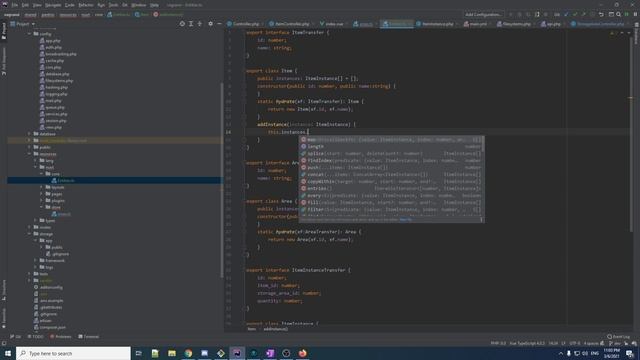
Task: Click Collapse All icon in Project panel
Action: point(200,24)
